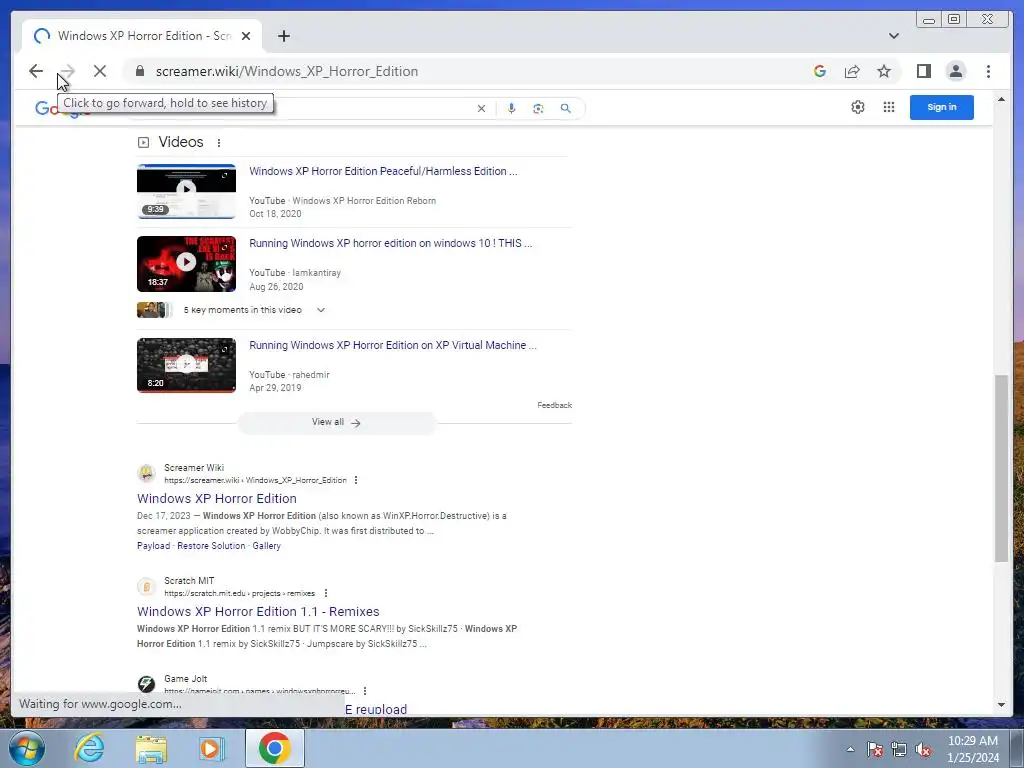Submit search with magnifier icon
The image size is (1024, 768).
click(566, 108)
